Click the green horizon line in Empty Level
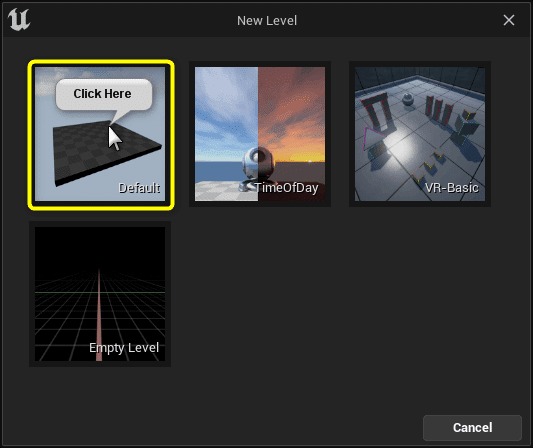 (x=100, y=292)
